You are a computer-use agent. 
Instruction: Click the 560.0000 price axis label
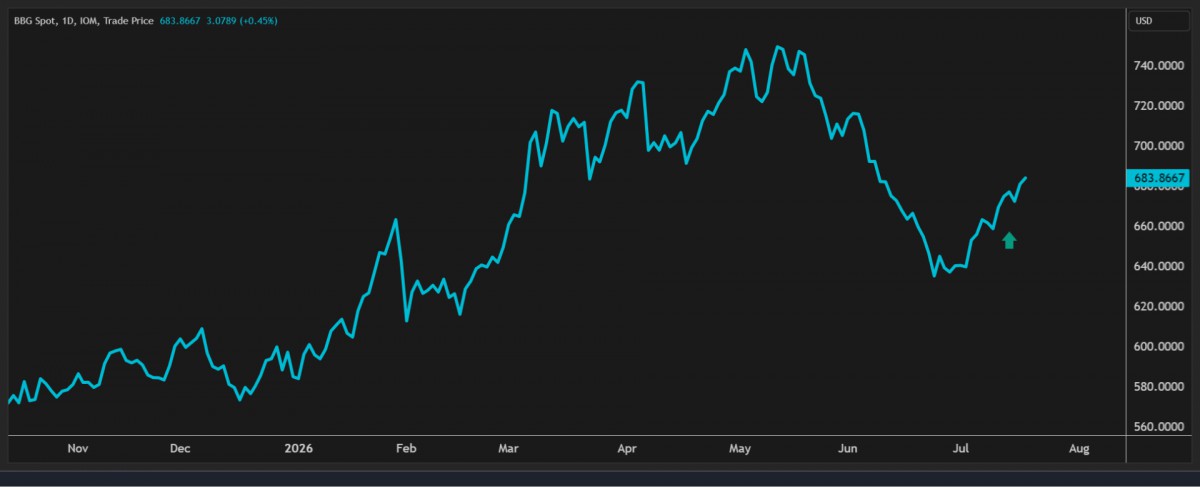(1159, 427)
